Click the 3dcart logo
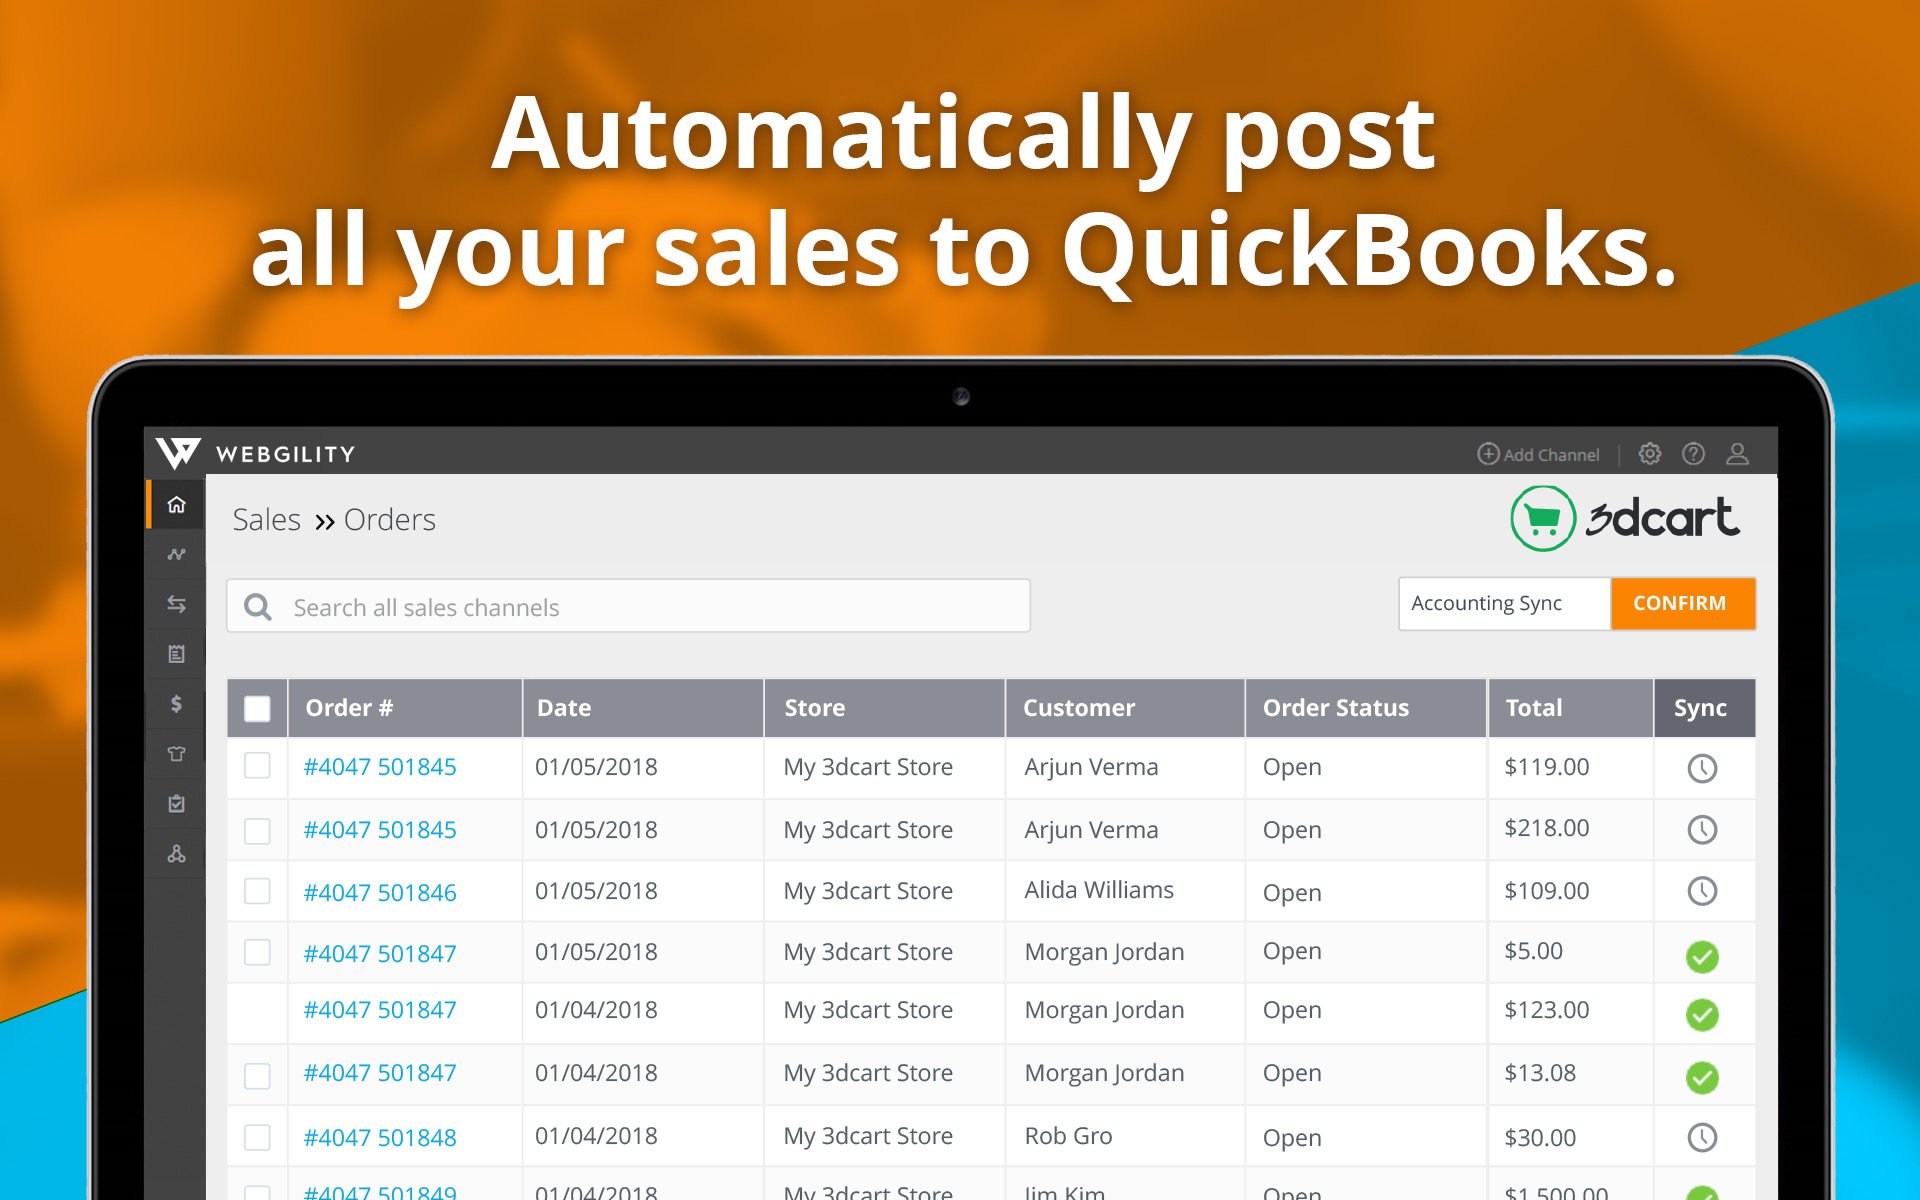The height and width of the screenshot is (1200, 1920). (1625, 518)
